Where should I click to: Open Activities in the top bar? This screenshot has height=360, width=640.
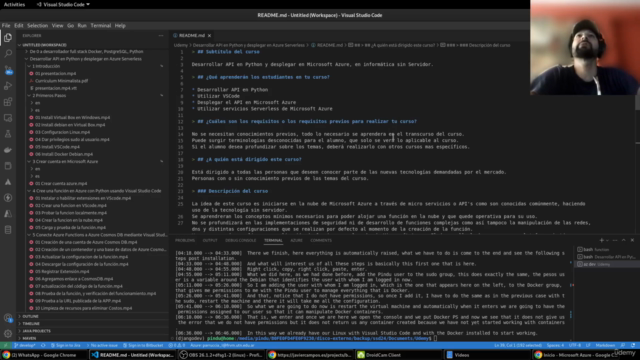(14, 4)
